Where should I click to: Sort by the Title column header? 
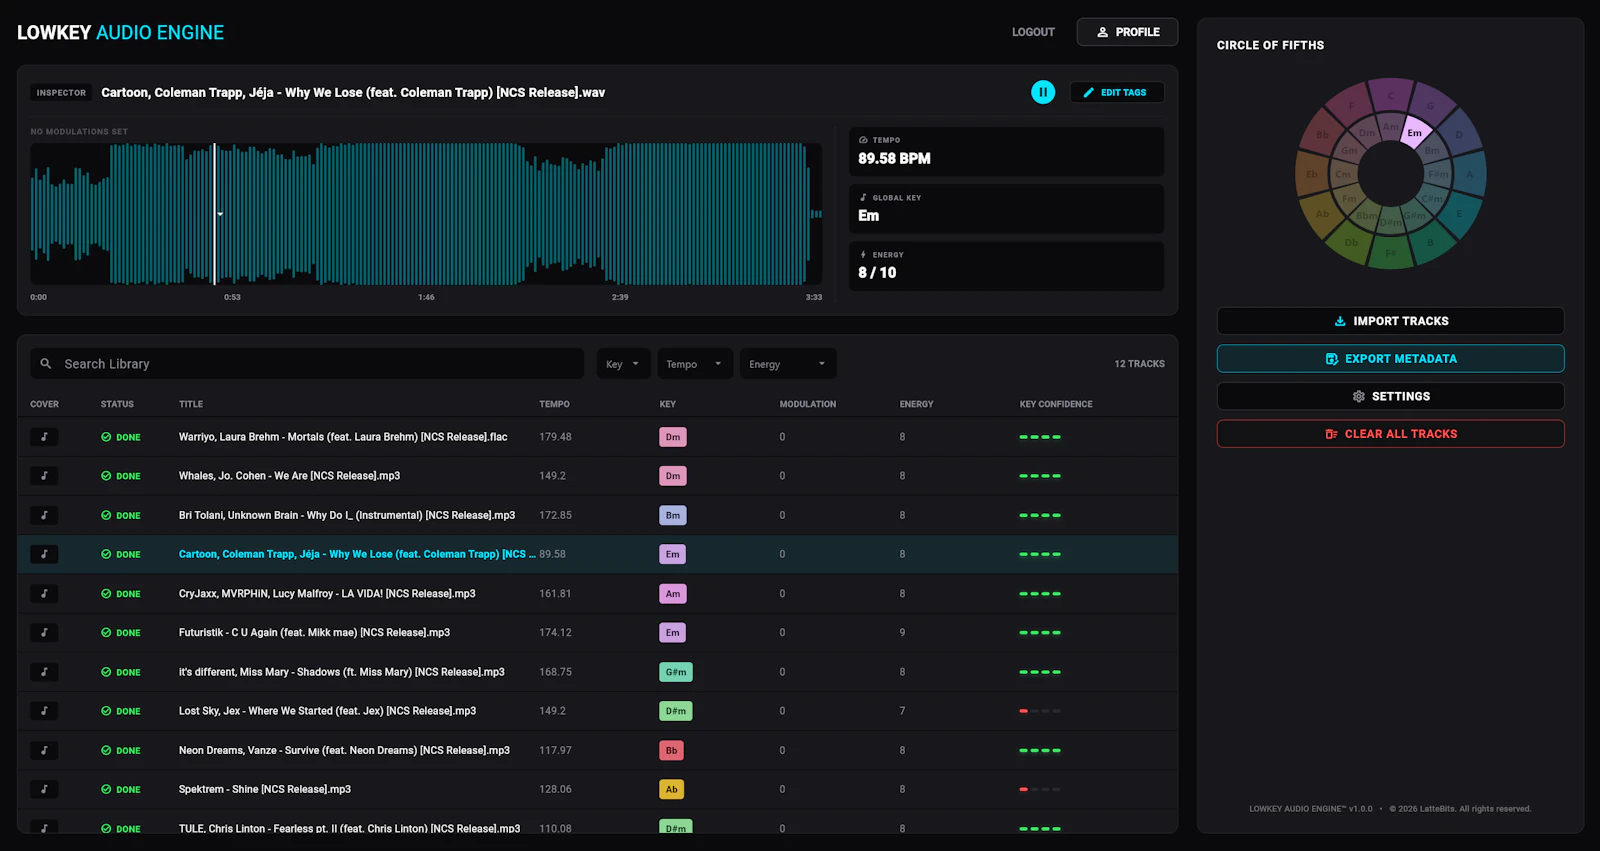coord(191,404)
